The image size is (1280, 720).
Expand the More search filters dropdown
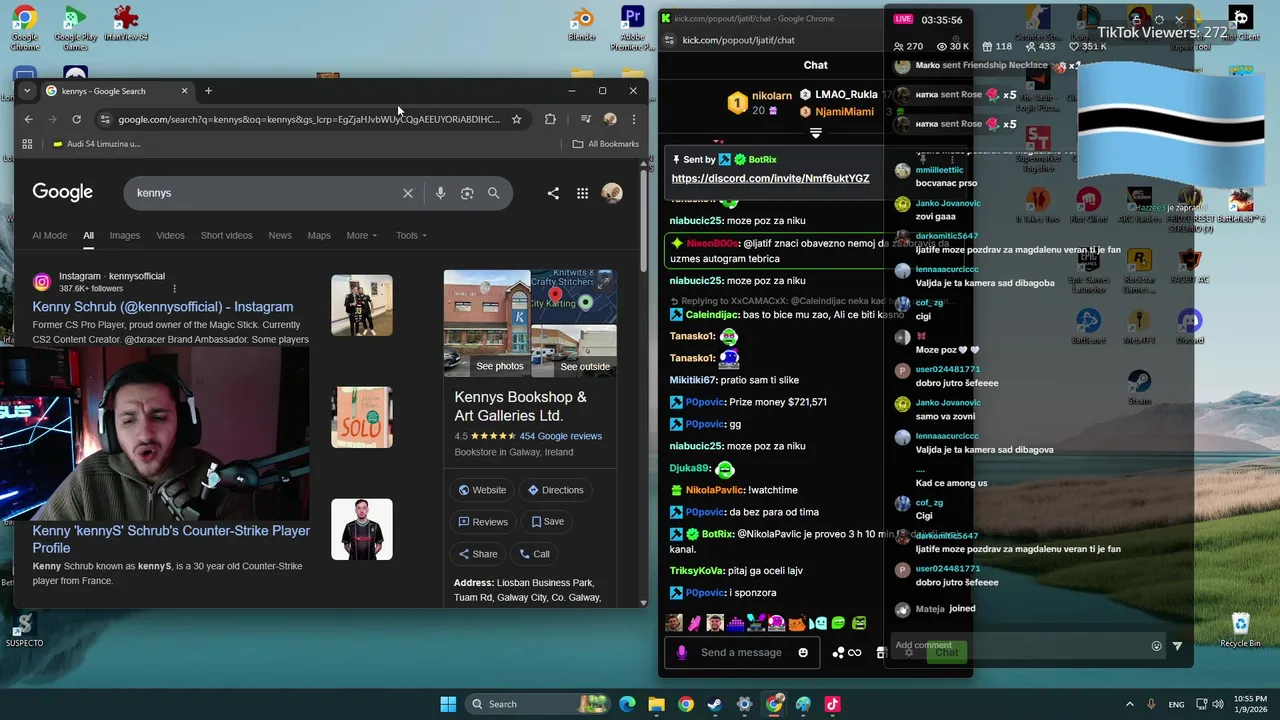click(x=361, y=235)
